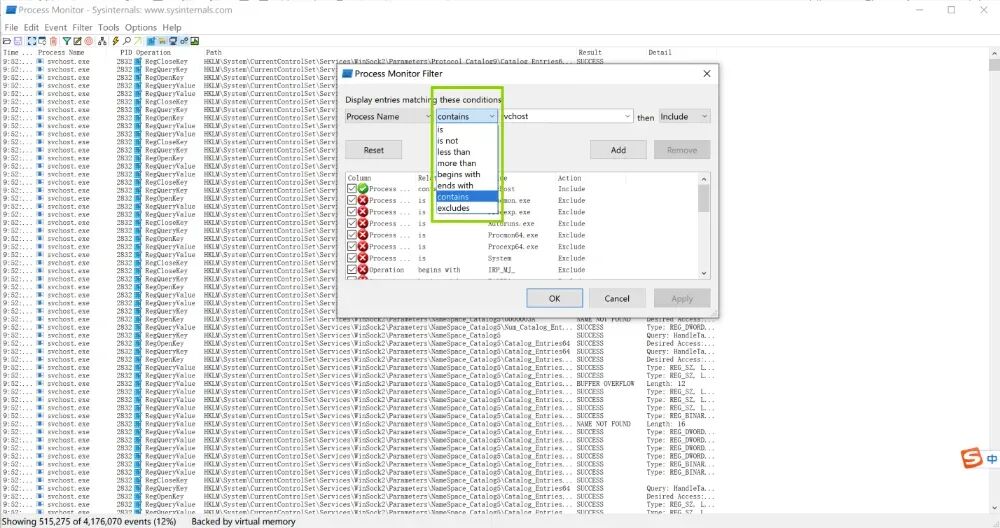
Task: Open the Tools menu
Action: click(x=108, y=27)
